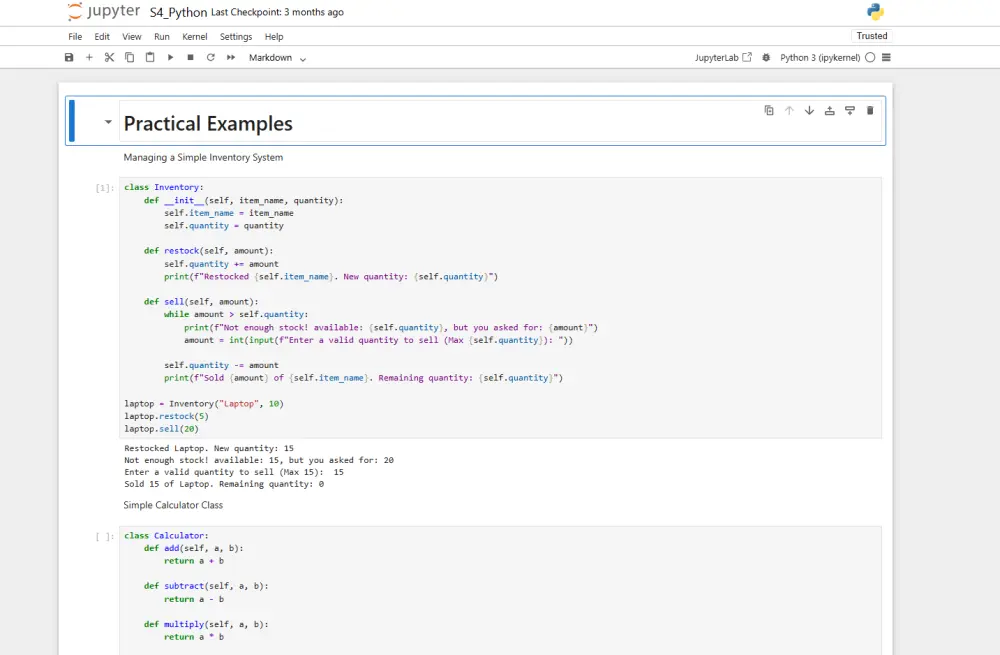Open the Kernel menu
Screen dimensions: 1000x655
pos(195,36)
